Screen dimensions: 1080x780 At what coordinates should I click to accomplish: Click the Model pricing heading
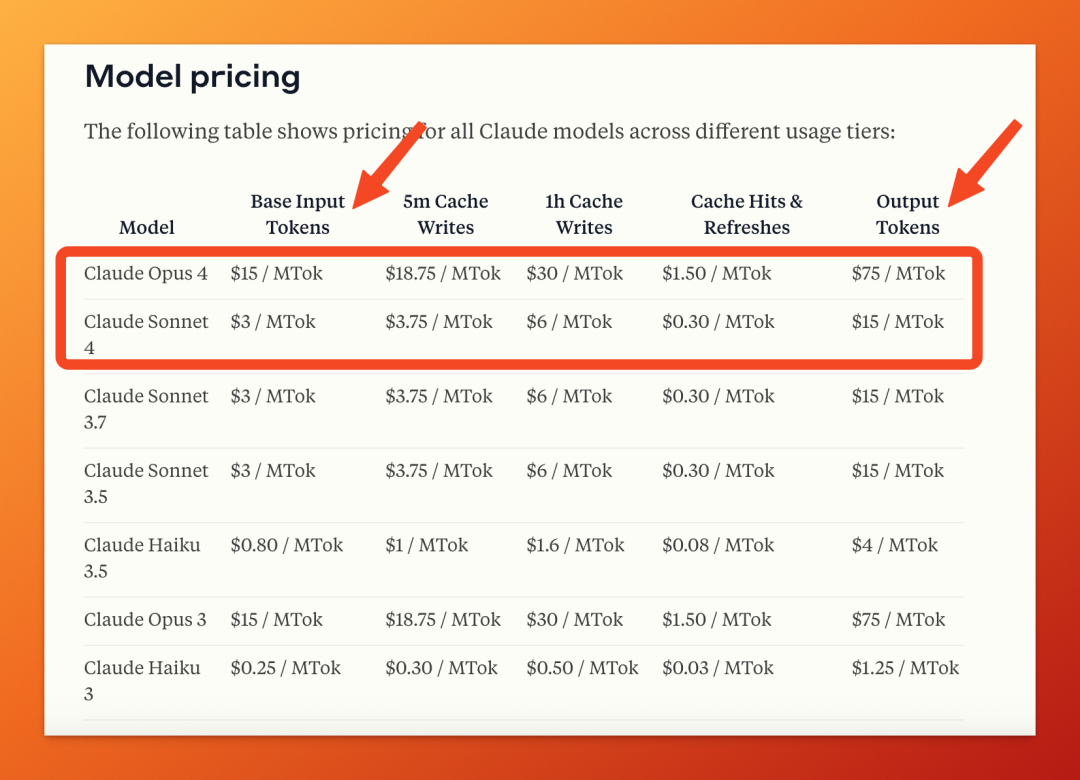pyautogui.click(x=192, y=77)
